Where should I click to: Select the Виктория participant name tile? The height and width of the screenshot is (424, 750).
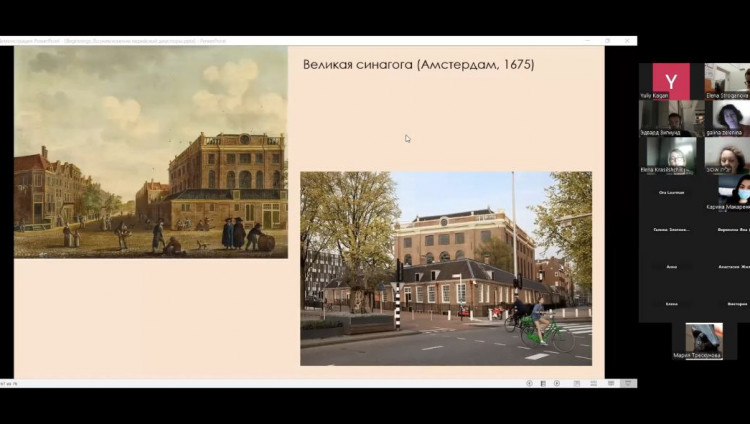coord(727,304)
